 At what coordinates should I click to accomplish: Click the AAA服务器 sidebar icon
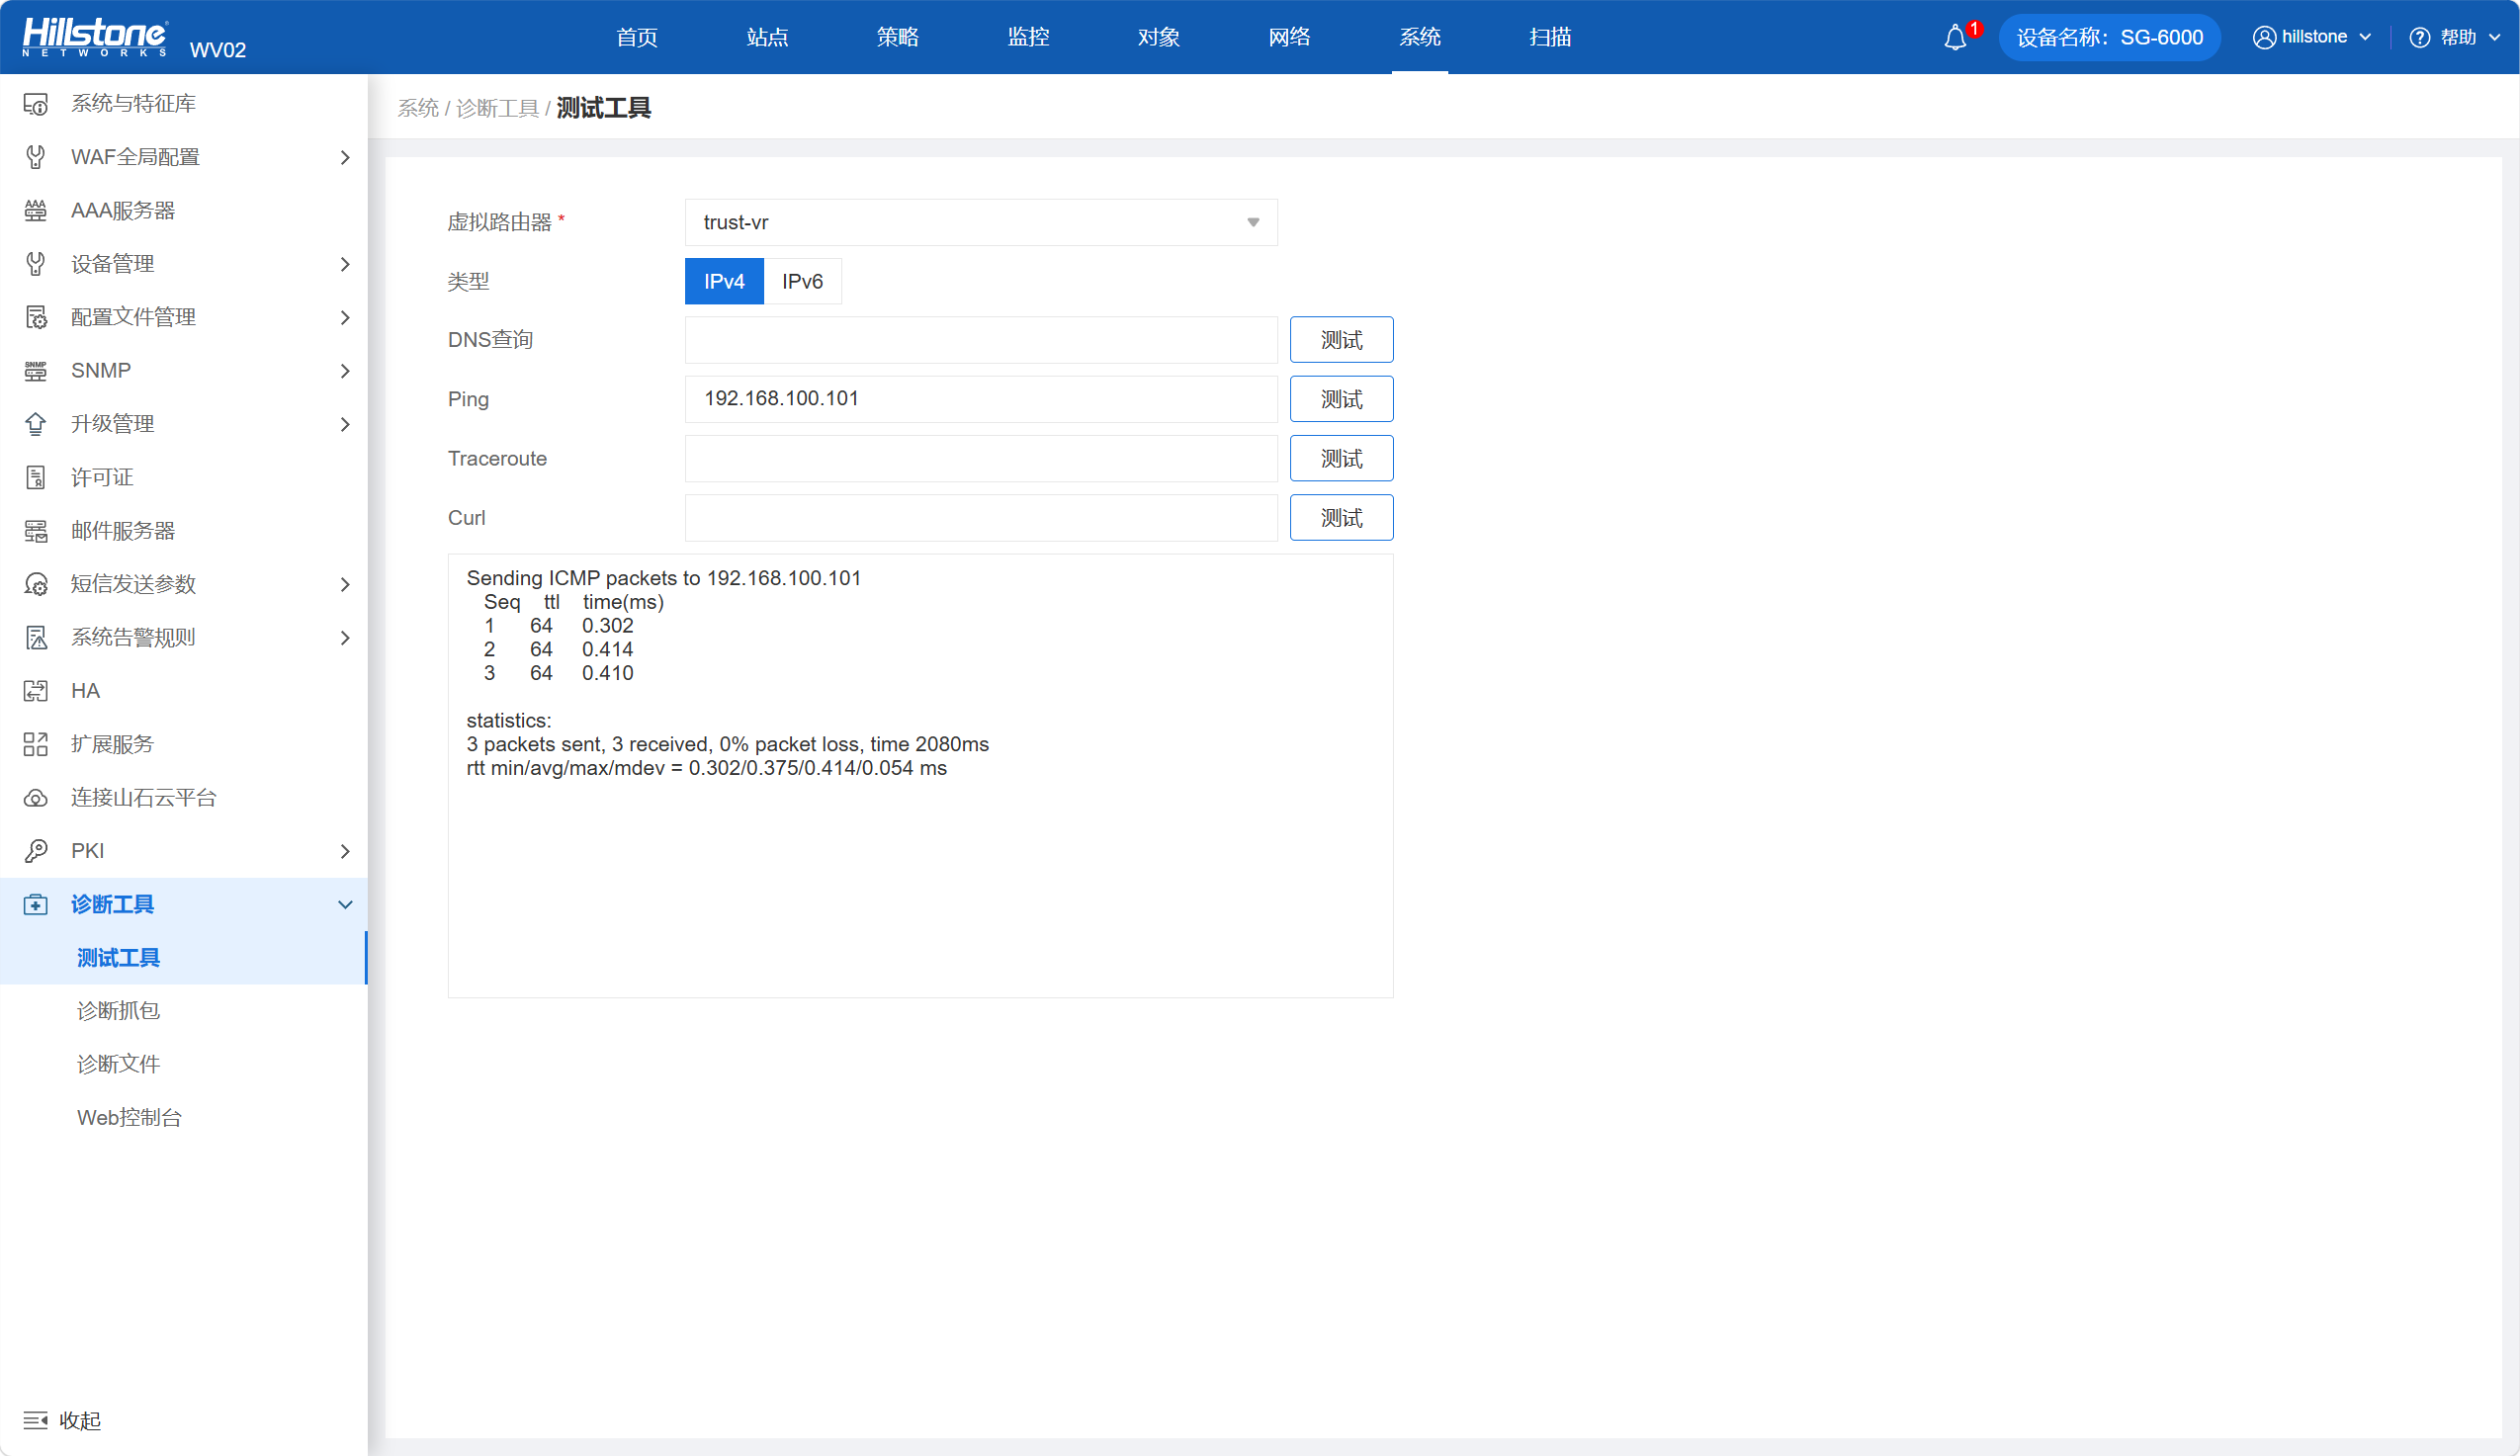pos(36,211)
